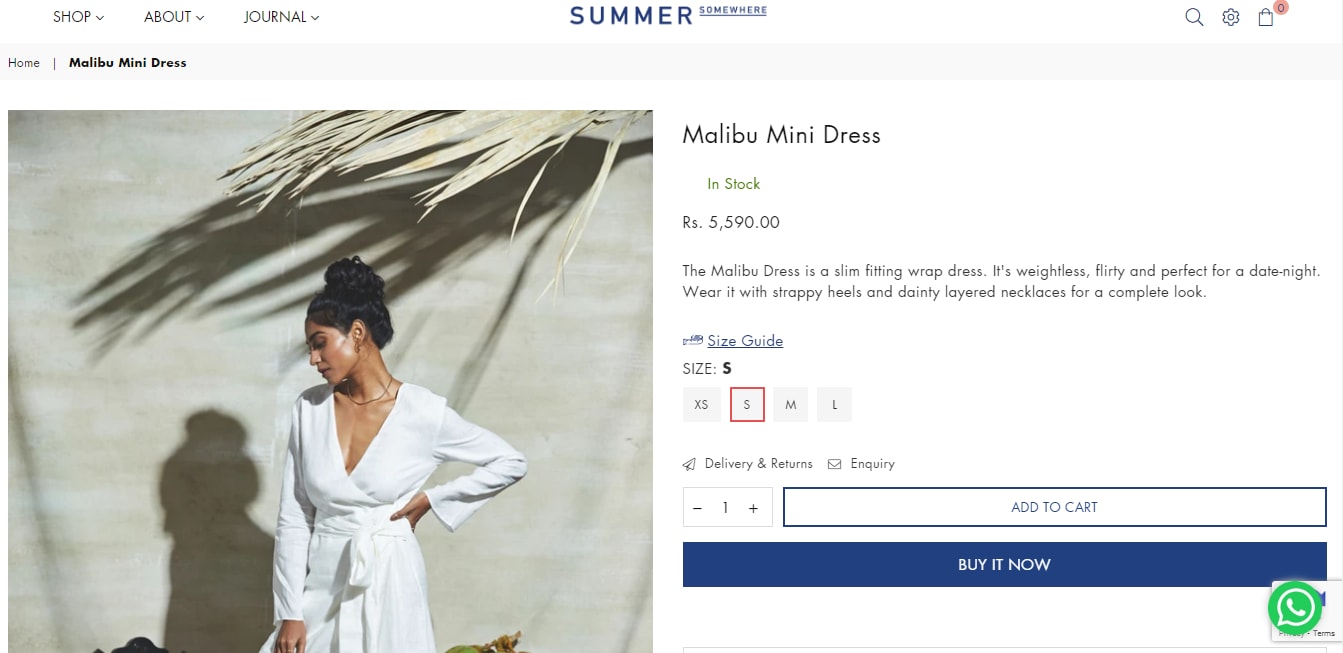The width and height of the screenshot is (1343, 653).
Task: Select size XS
Action: (x=701, y=404)
